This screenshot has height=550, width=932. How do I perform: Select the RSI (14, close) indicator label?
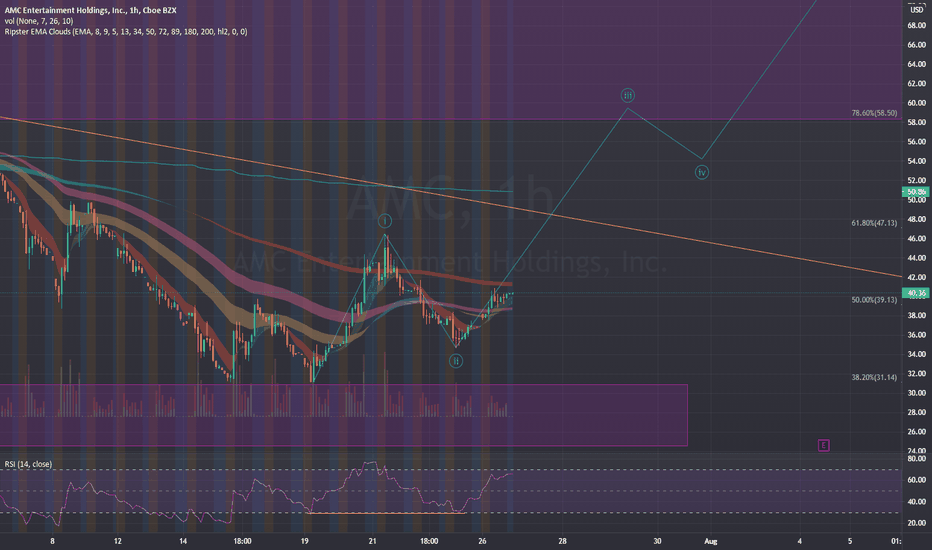pyautogui.click(x=28, y=464)
